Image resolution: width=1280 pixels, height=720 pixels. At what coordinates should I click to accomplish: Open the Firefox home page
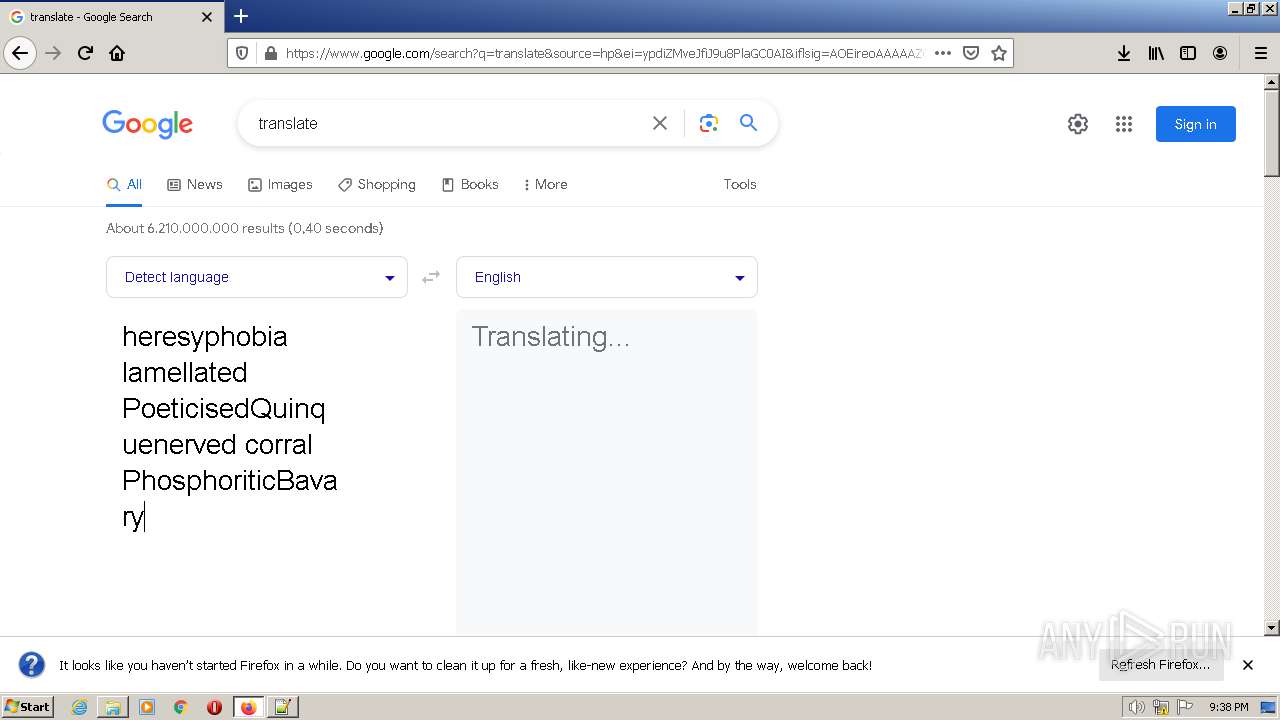pyautogui.click(x=117, y=53)
